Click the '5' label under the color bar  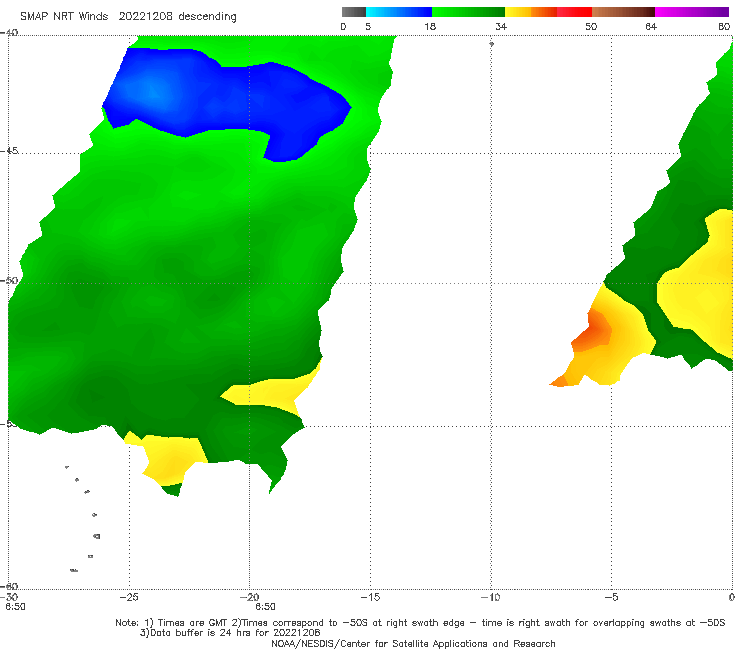[368, 26]
